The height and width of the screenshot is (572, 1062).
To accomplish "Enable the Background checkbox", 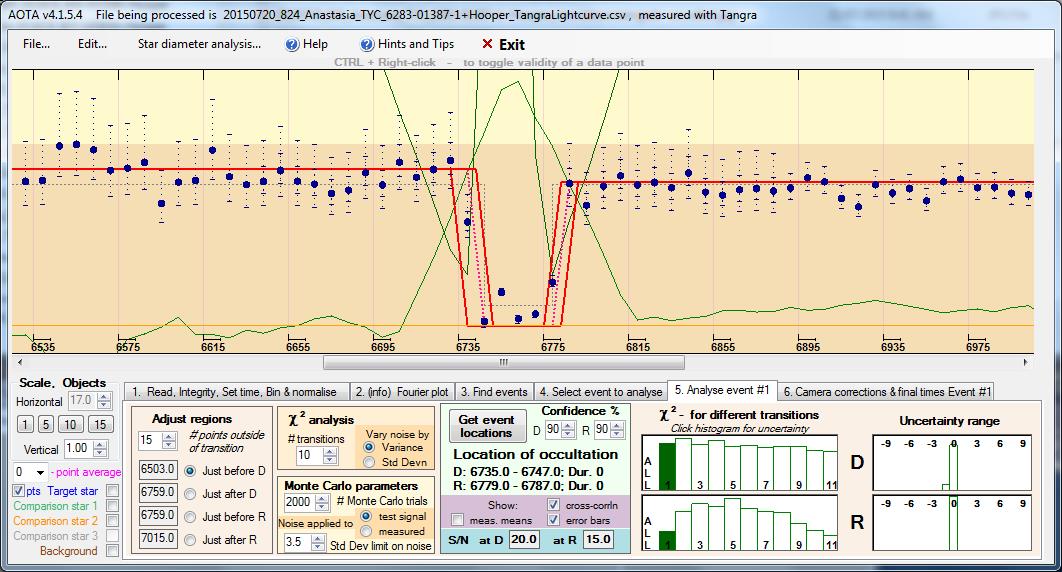I will point(112,551).
